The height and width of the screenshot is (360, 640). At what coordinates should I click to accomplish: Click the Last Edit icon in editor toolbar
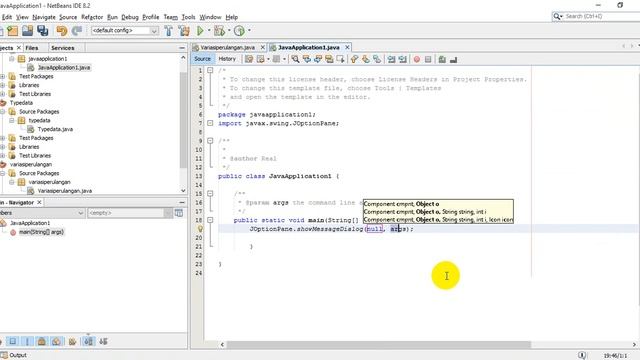[x=249, y=60]
